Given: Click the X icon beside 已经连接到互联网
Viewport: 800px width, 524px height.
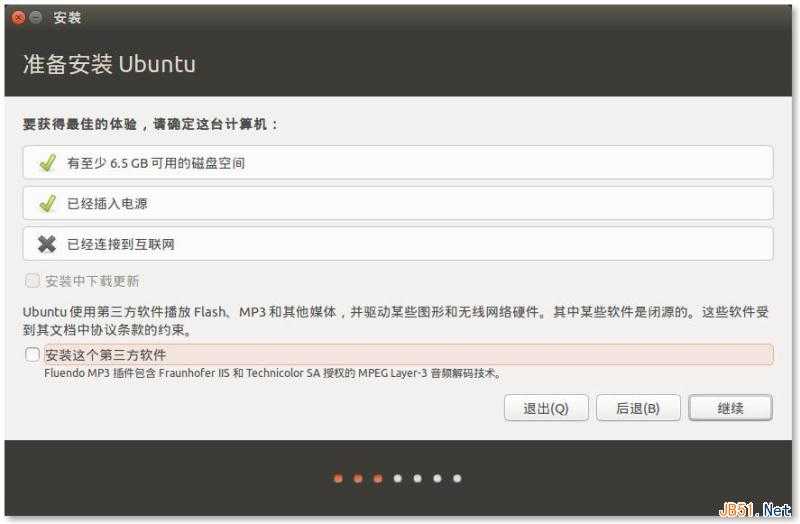Looking at the screenshot, I should [x=47, y=244].
